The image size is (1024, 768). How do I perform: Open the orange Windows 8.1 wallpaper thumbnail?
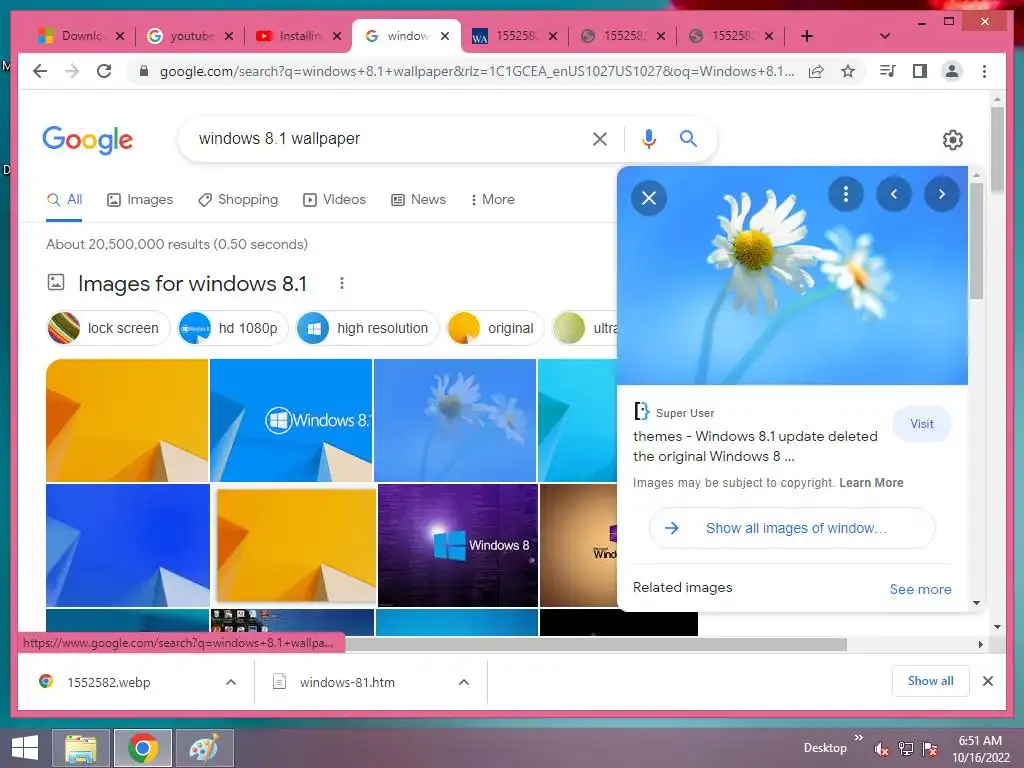pyautogui.click(x=127, y=421)
